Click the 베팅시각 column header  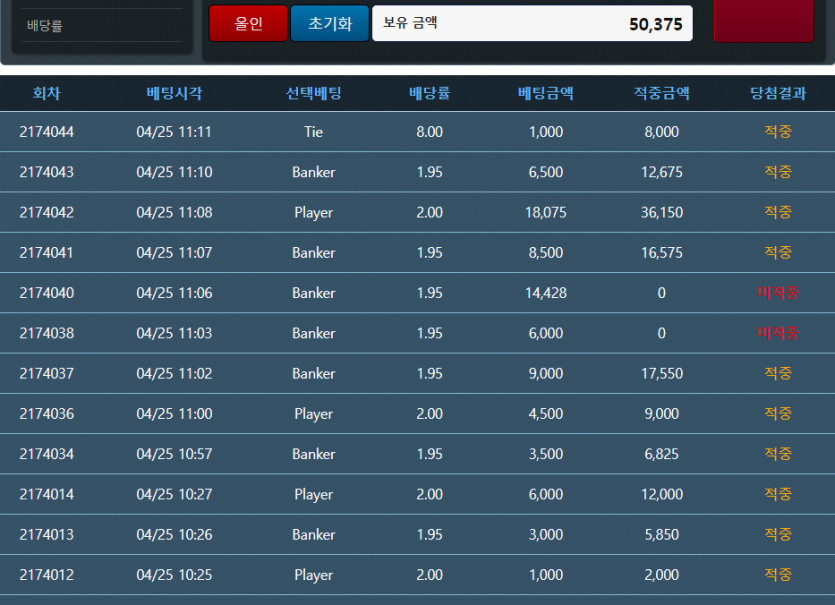click(x=174, y=94)
